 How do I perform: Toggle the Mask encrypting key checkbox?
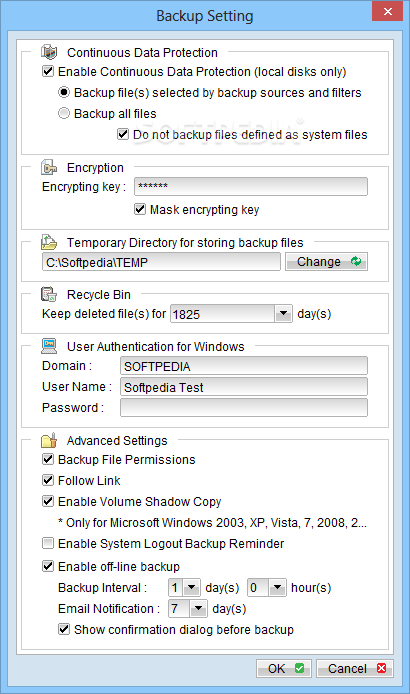[140, 209]
